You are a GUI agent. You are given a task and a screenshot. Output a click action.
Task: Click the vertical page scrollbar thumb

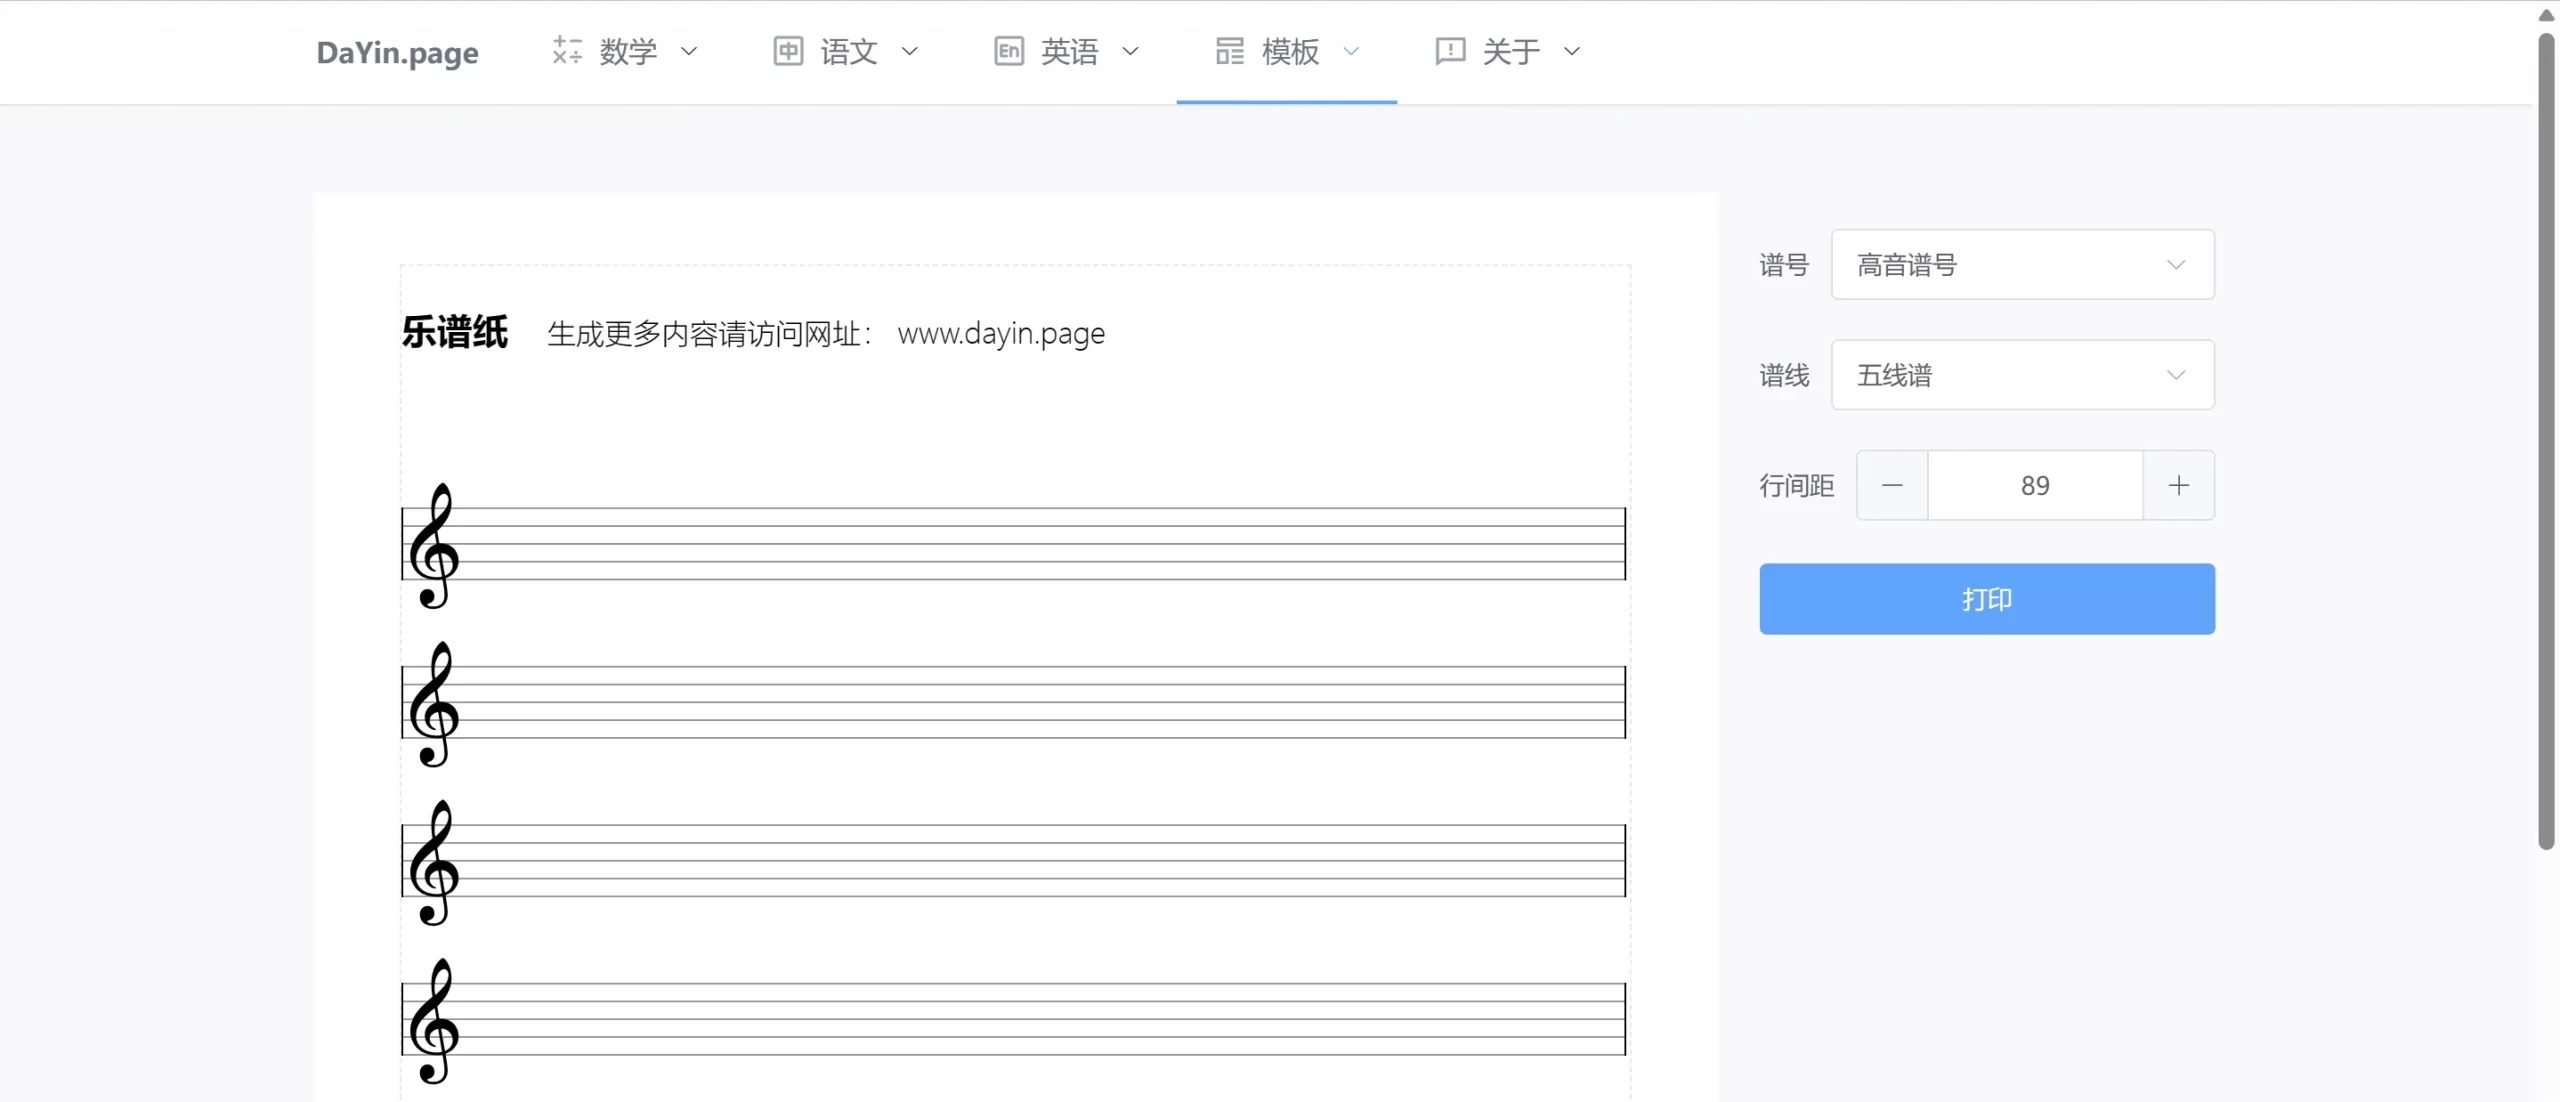2546,440
